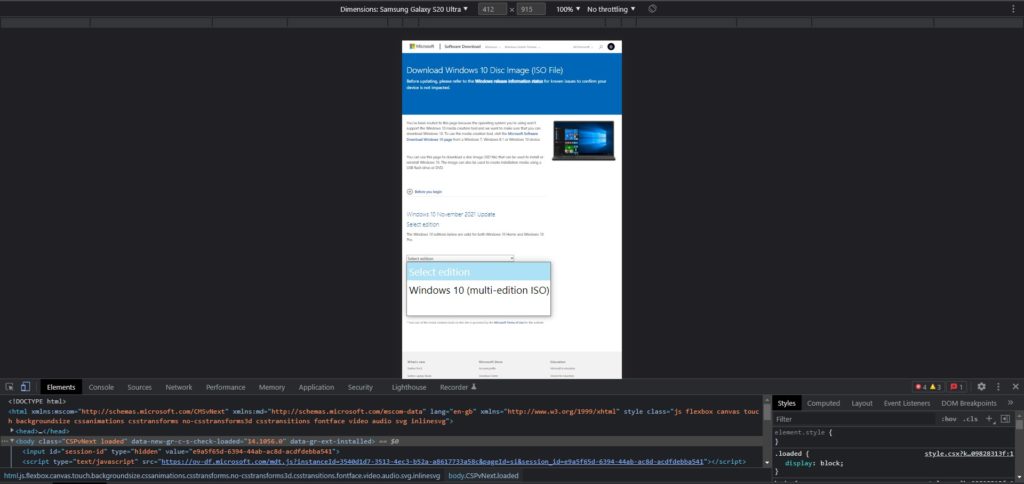The height and width of the screenshot is (484, 1024).
Task: Expand the Before you begin section
Action: [424, 192]
